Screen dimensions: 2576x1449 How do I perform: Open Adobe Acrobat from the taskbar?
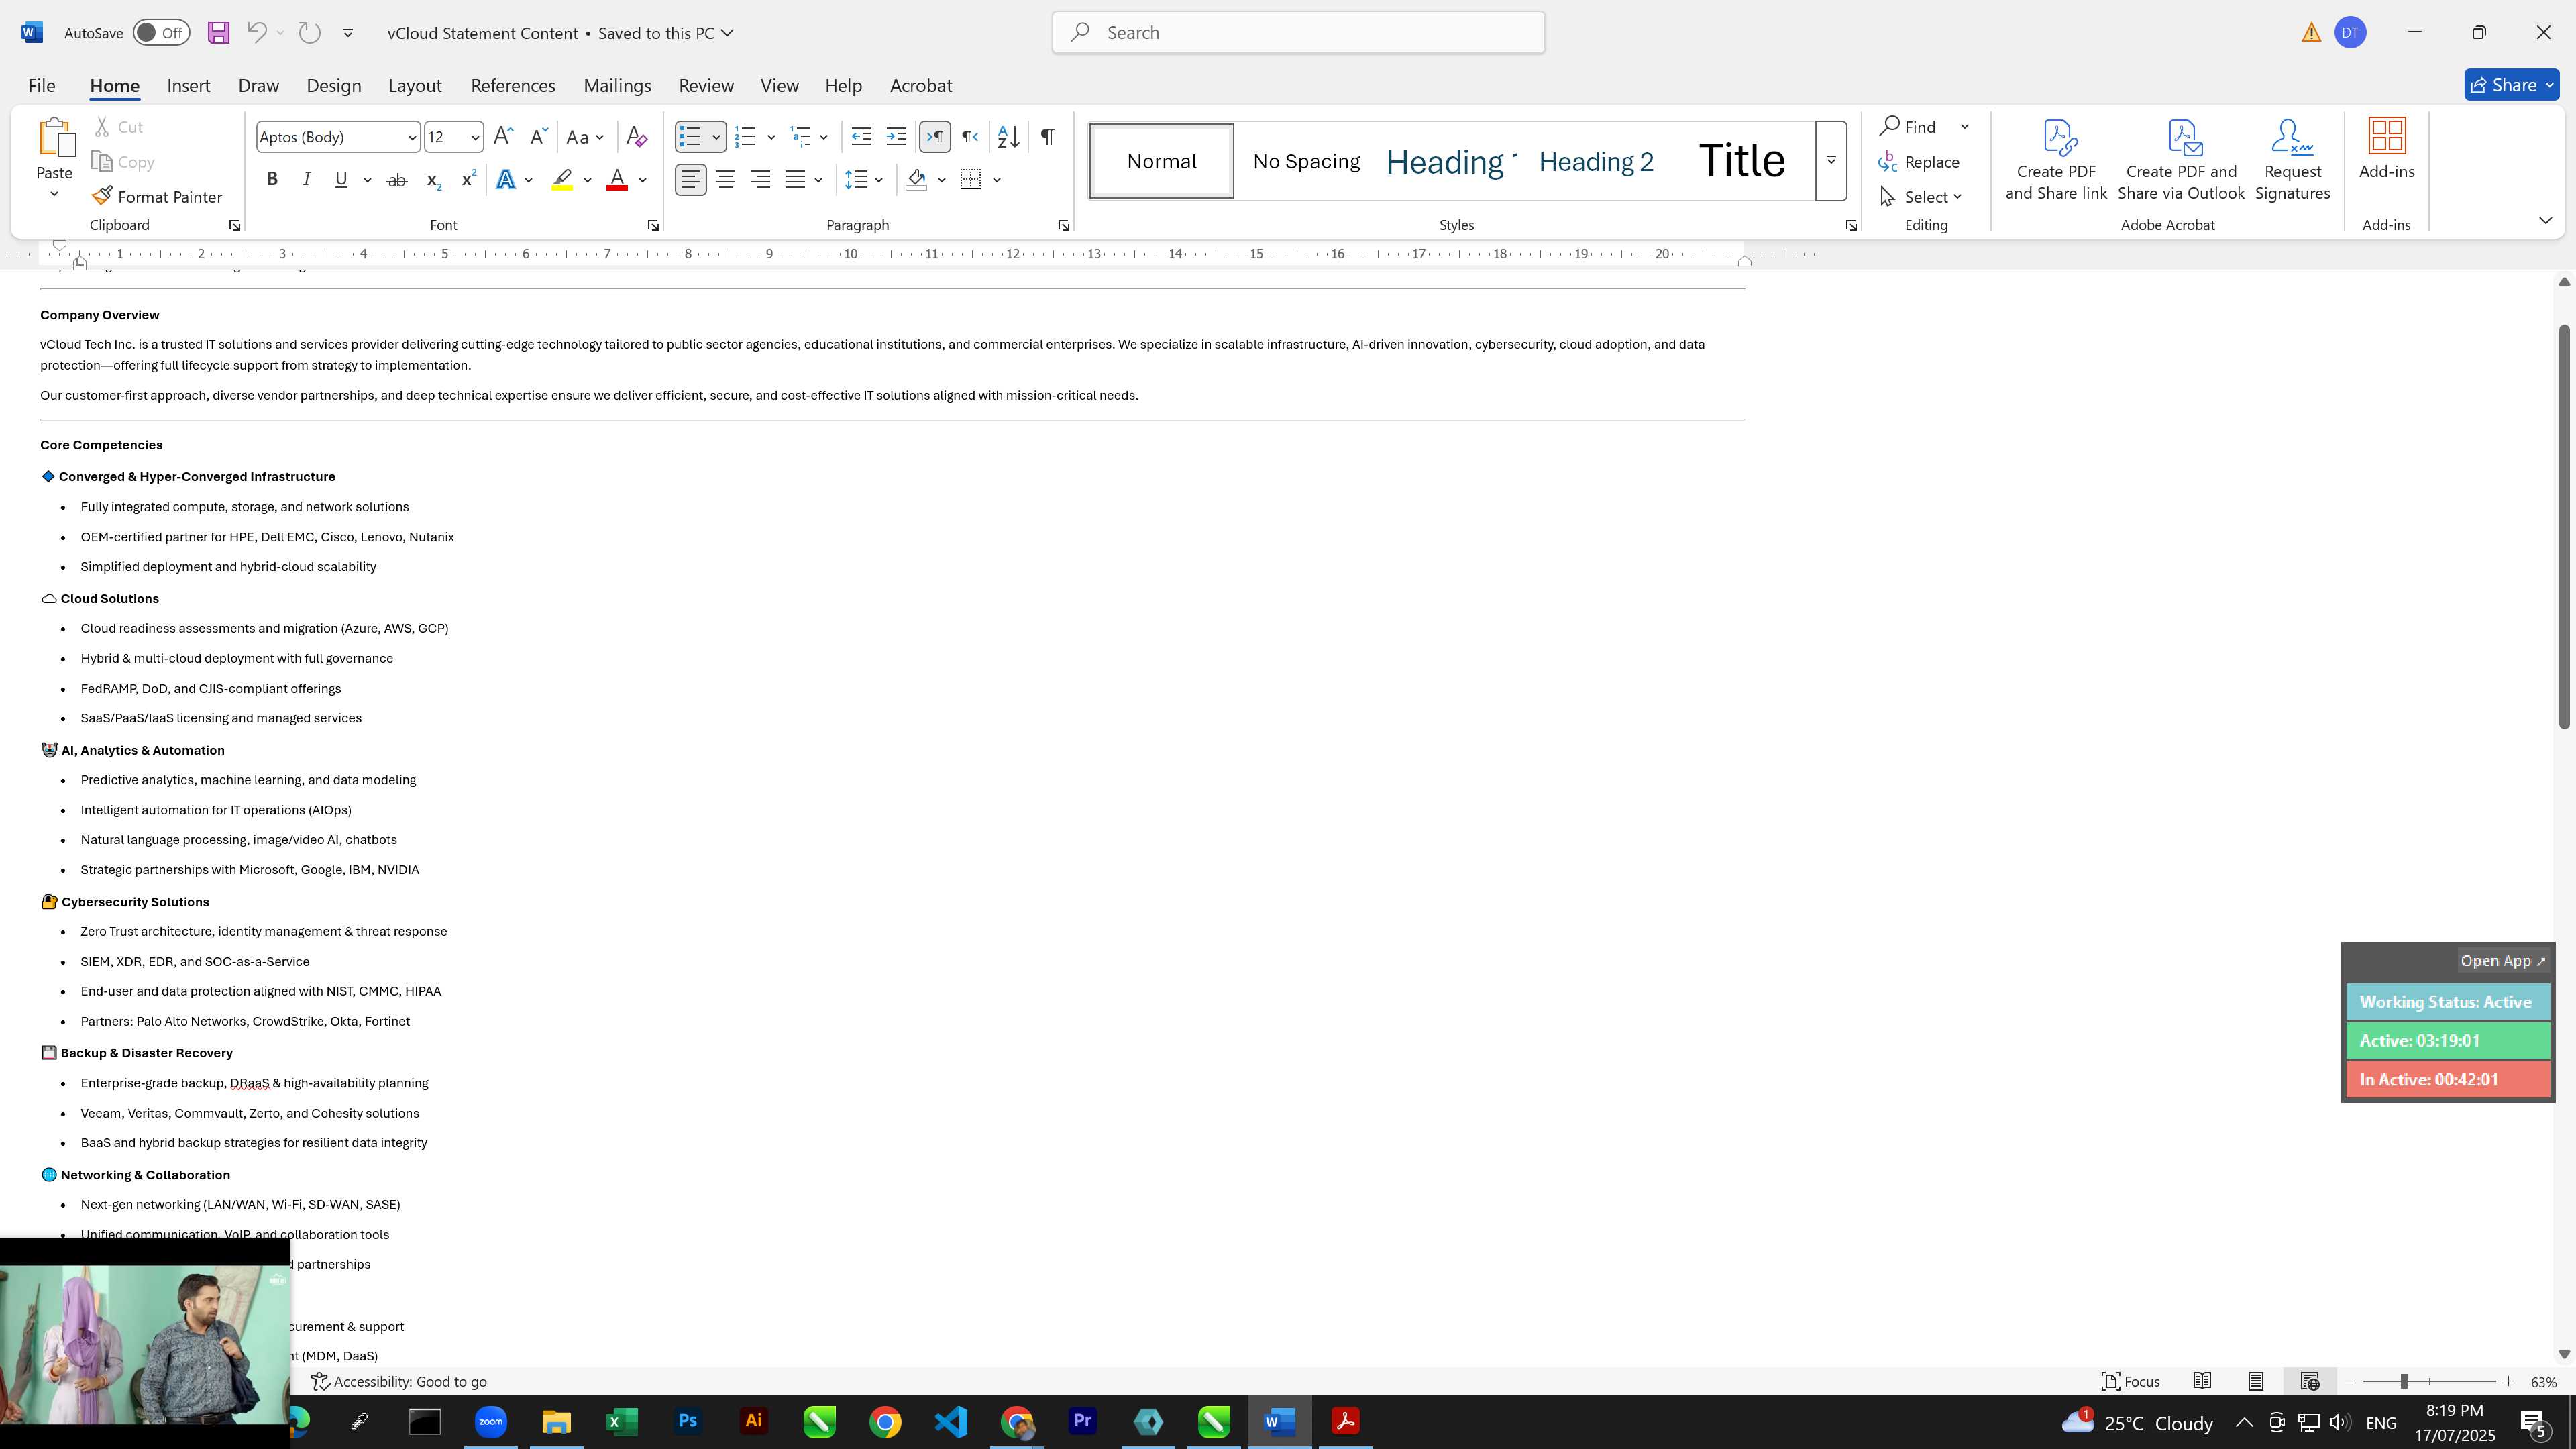click(1345, 1421)
